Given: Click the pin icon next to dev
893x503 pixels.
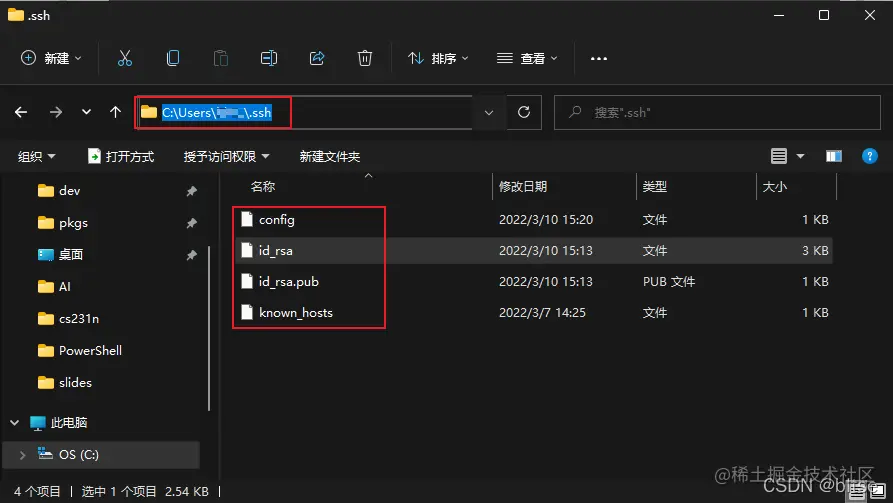Looking at the screenshot, I should pyautogui.click(x=191, y=191).
